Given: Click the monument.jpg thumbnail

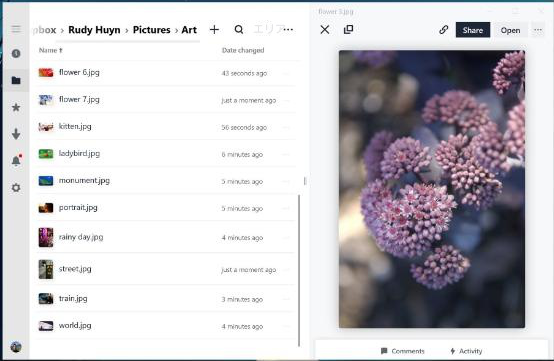Looking at the screenshot, I should pyautogui.click(x=46, y=181).
